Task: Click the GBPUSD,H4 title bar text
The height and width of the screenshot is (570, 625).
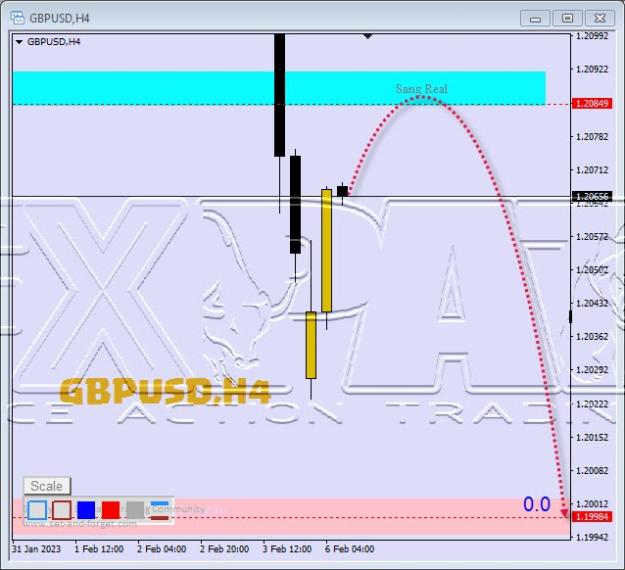Action: pyautogui.click(x=59, y=18)
